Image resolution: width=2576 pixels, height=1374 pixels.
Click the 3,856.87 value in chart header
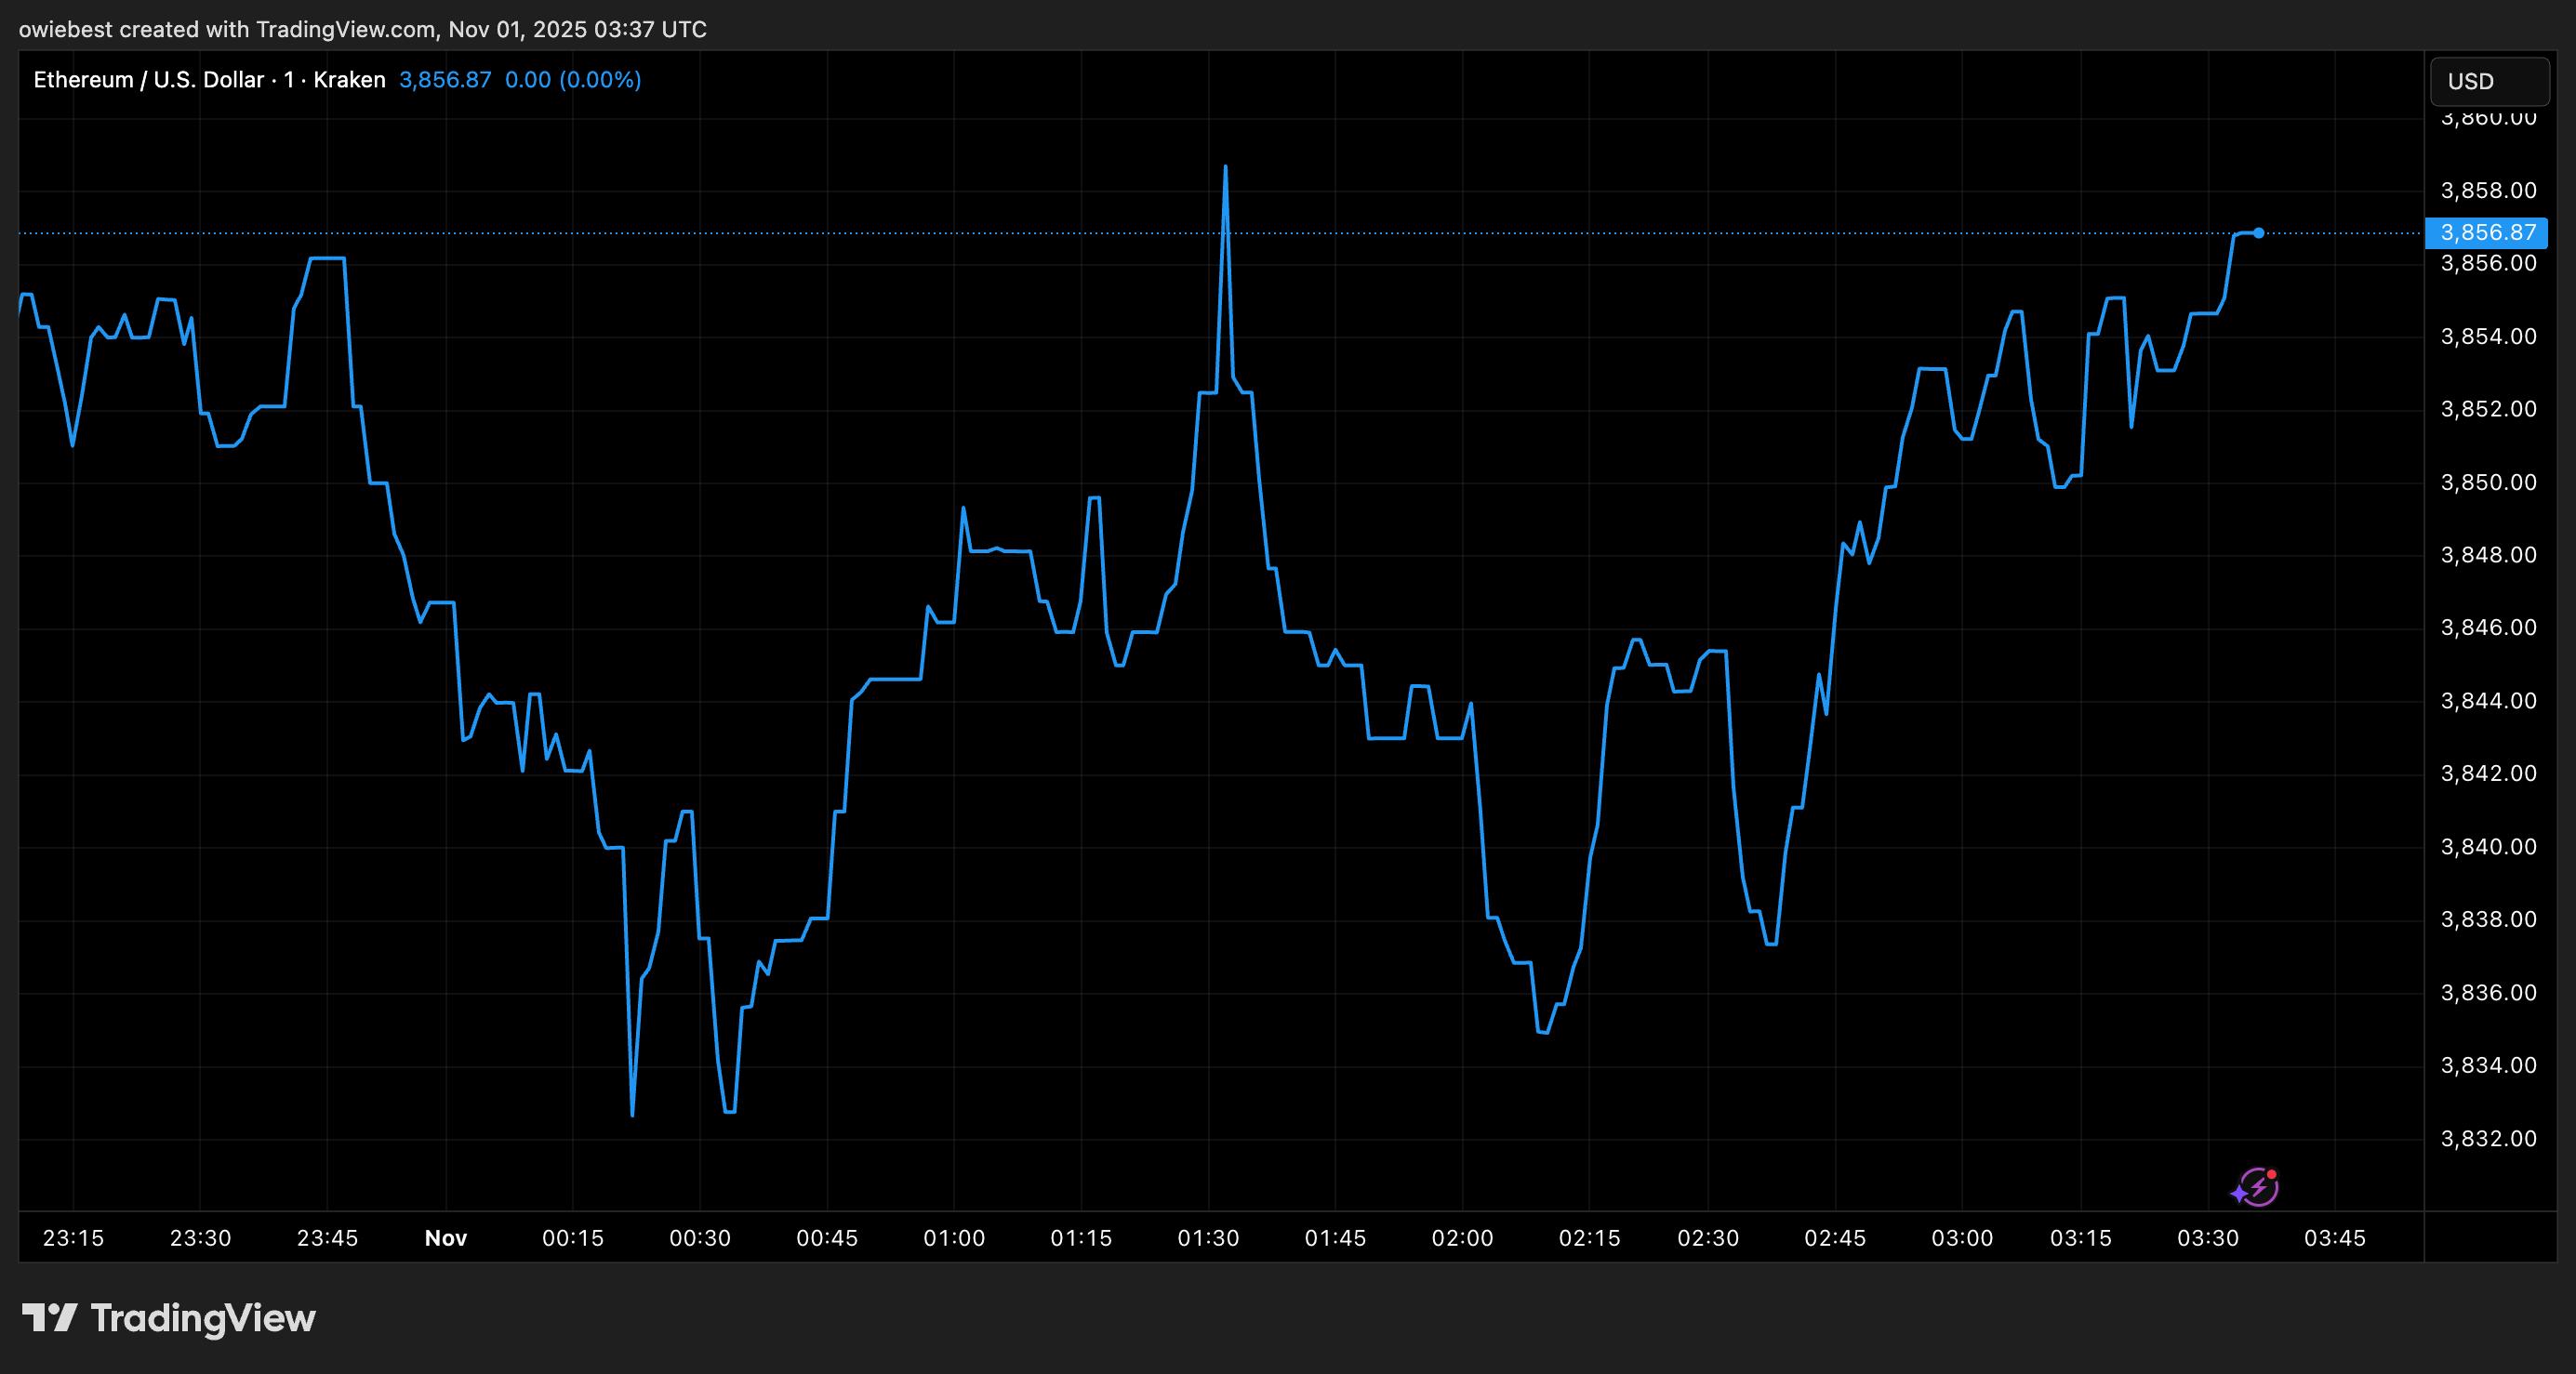[x=445, y=80]
